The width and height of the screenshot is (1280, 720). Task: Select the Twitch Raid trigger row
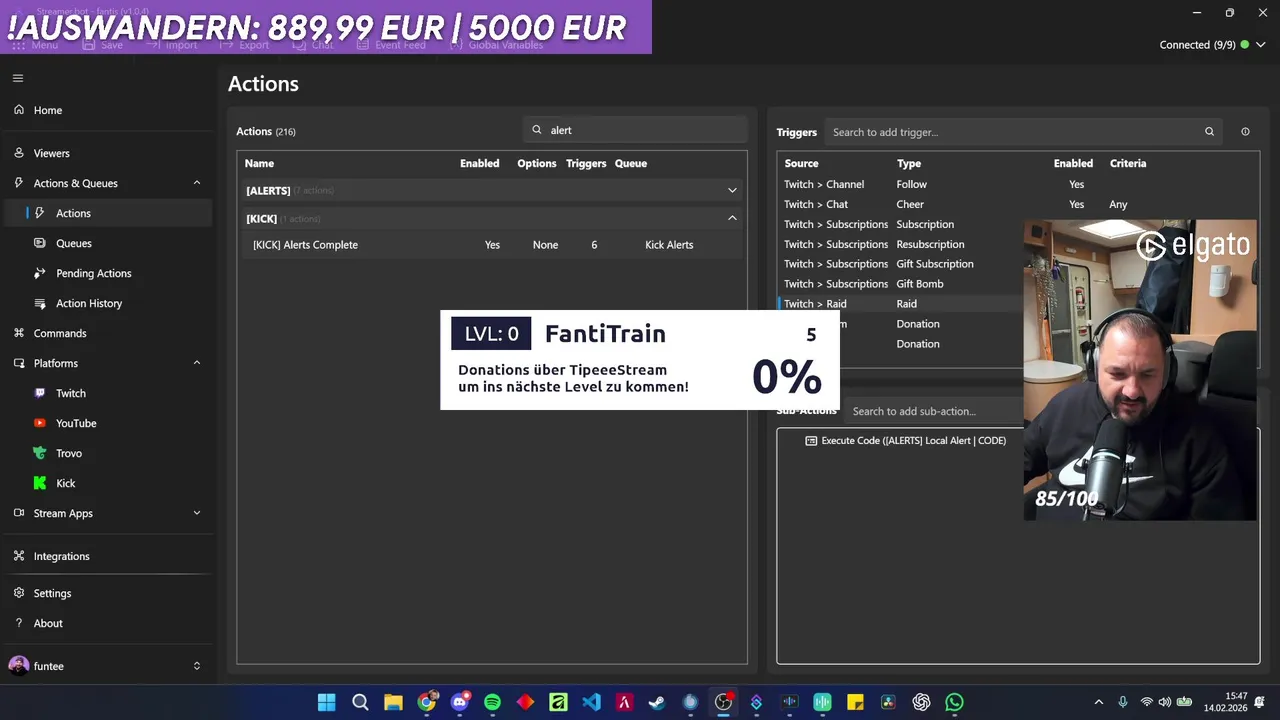click(x=900, y=304)
